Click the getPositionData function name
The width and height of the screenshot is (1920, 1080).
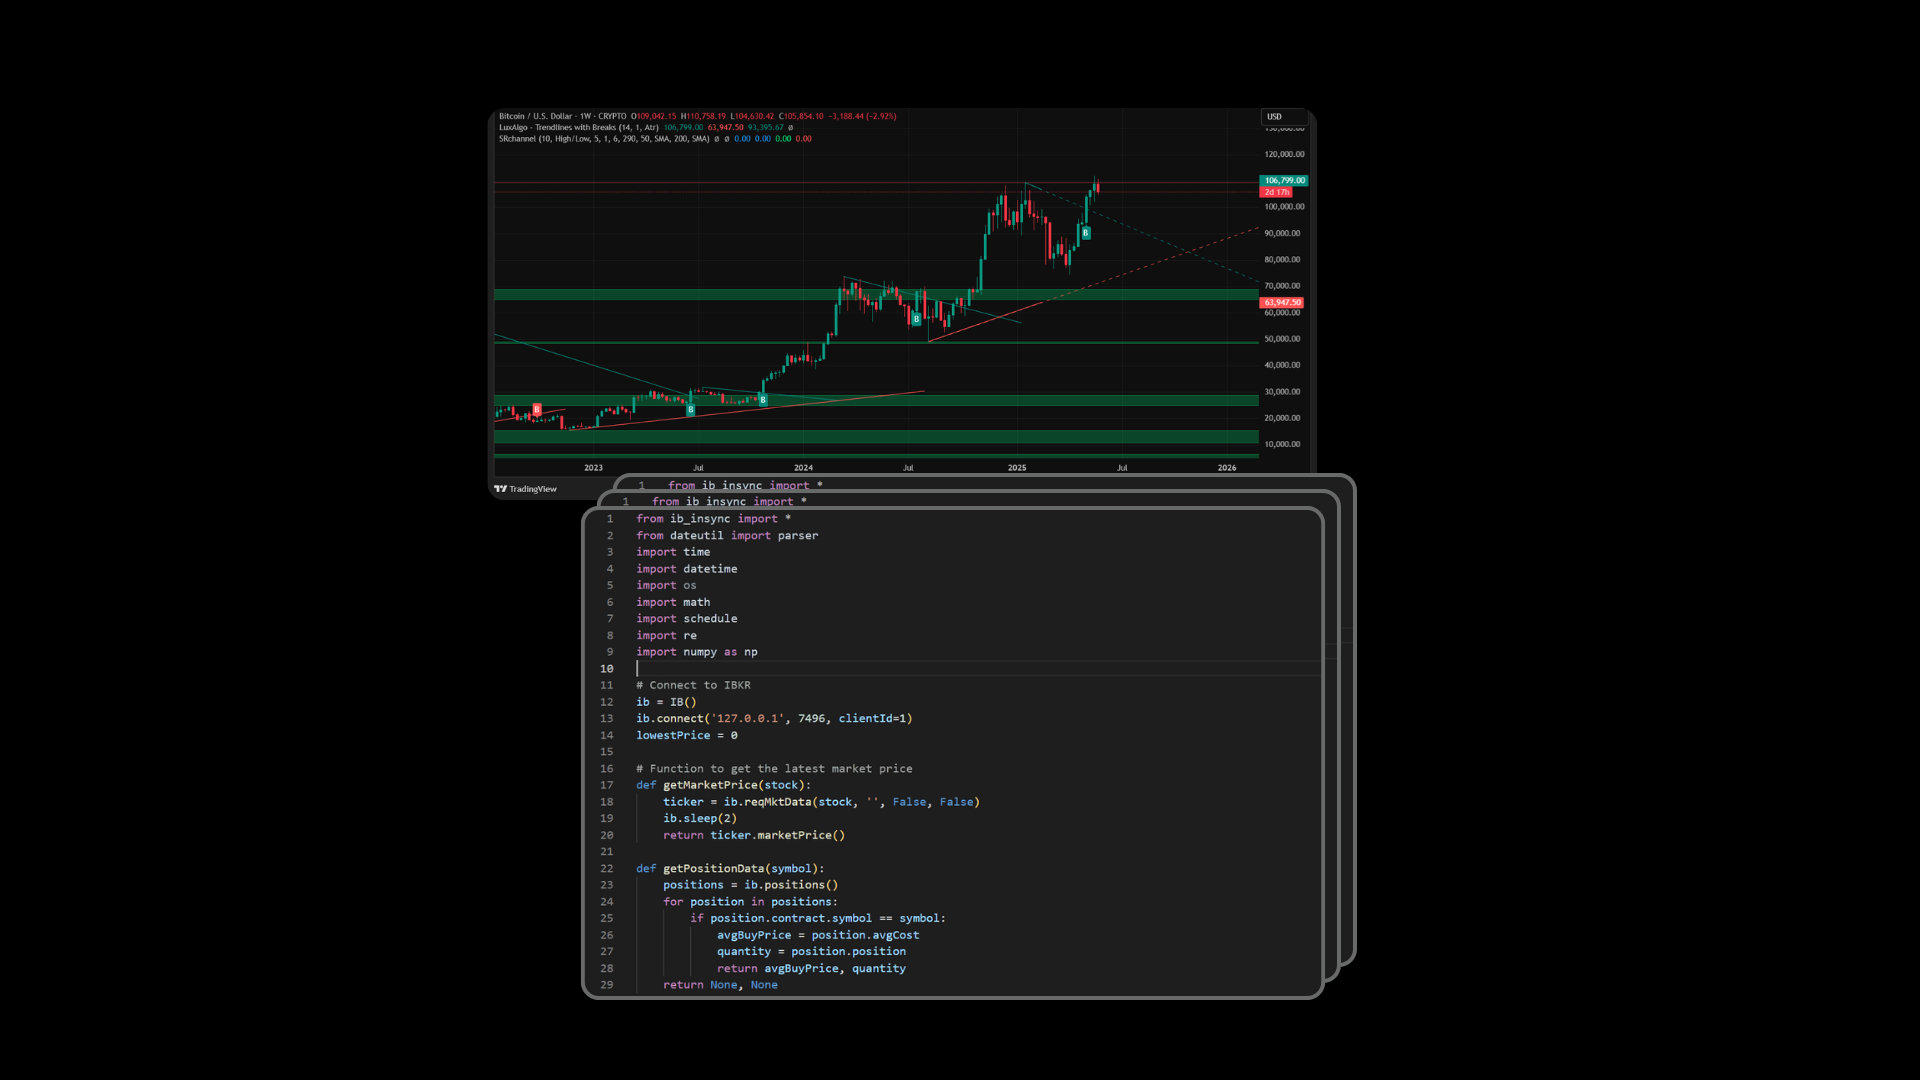click(x=712, y=869)
